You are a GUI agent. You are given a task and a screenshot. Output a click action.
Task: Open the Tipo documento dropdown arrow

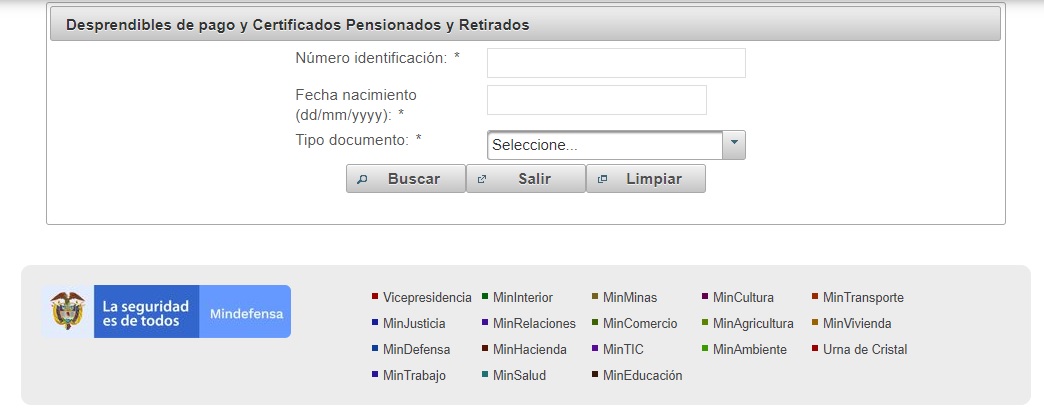tap(734, 145)
